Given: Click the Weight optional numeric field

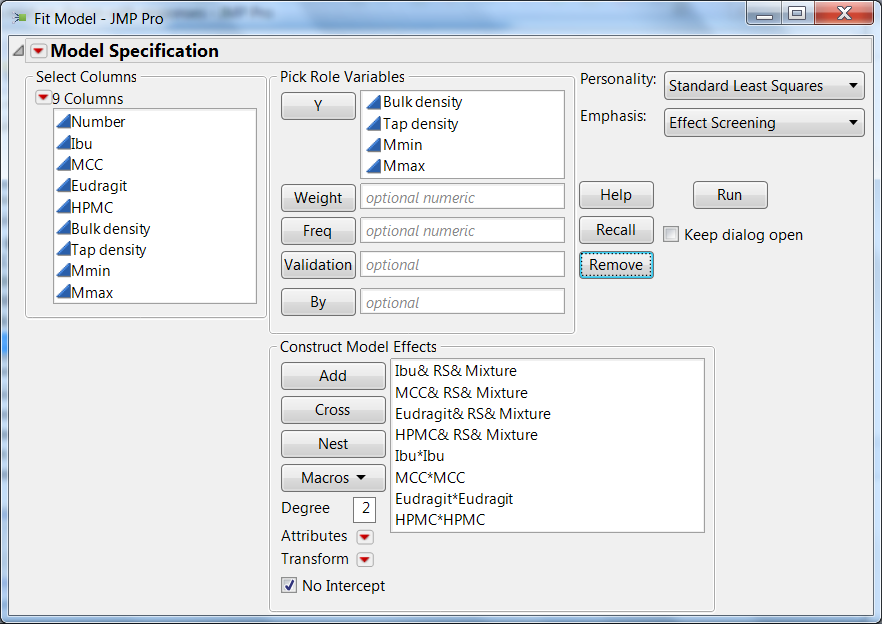Looking at the screenshot, I should [x=462, y=197].
